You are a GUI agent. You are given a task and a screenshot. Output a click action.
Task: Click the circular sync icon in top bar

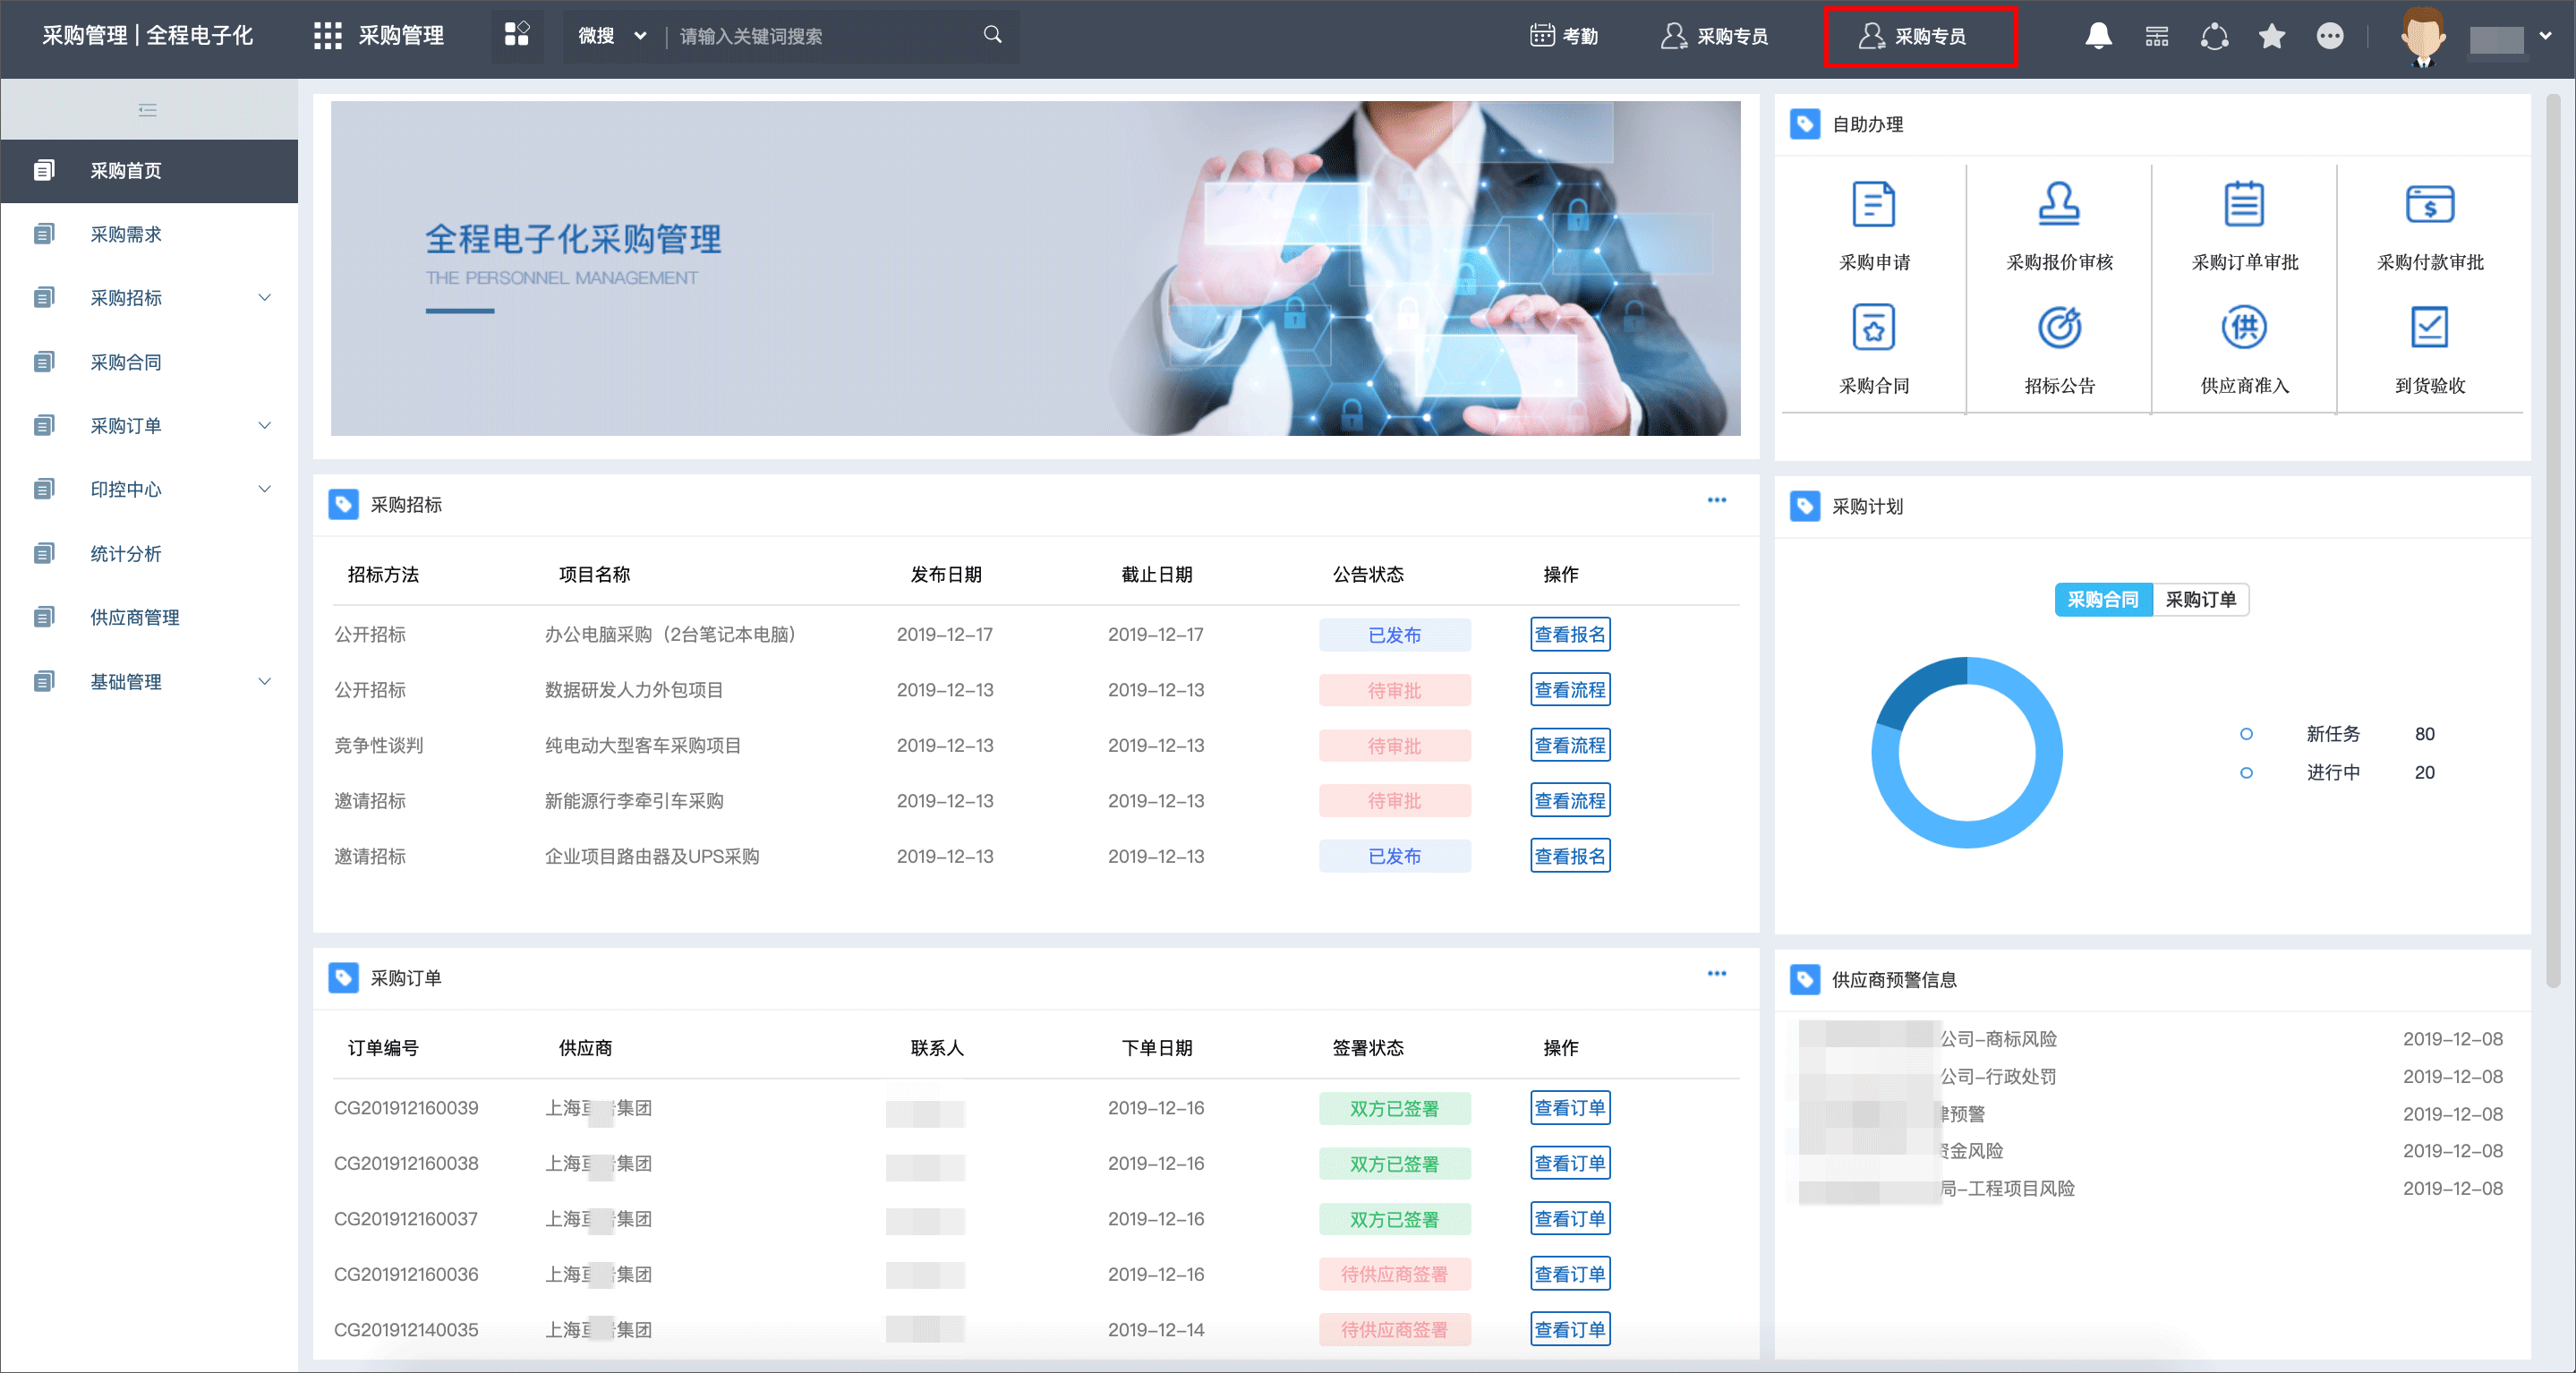tap(2214, 37)
